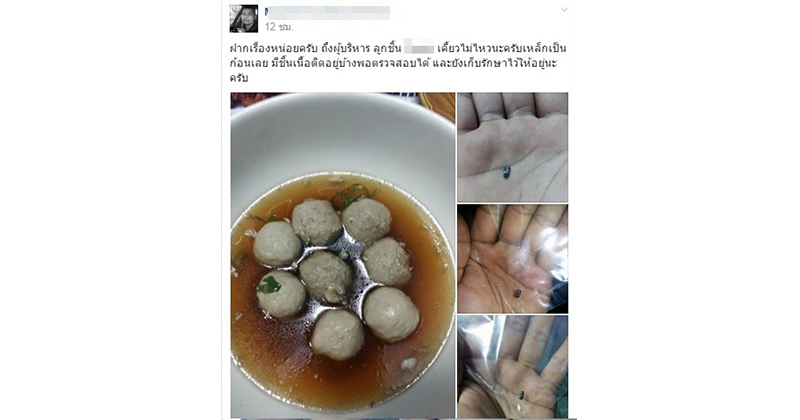Open middle photo of palm under plastic bag
The width and height of the screenshot is (800, 420).
coord(512,259)
